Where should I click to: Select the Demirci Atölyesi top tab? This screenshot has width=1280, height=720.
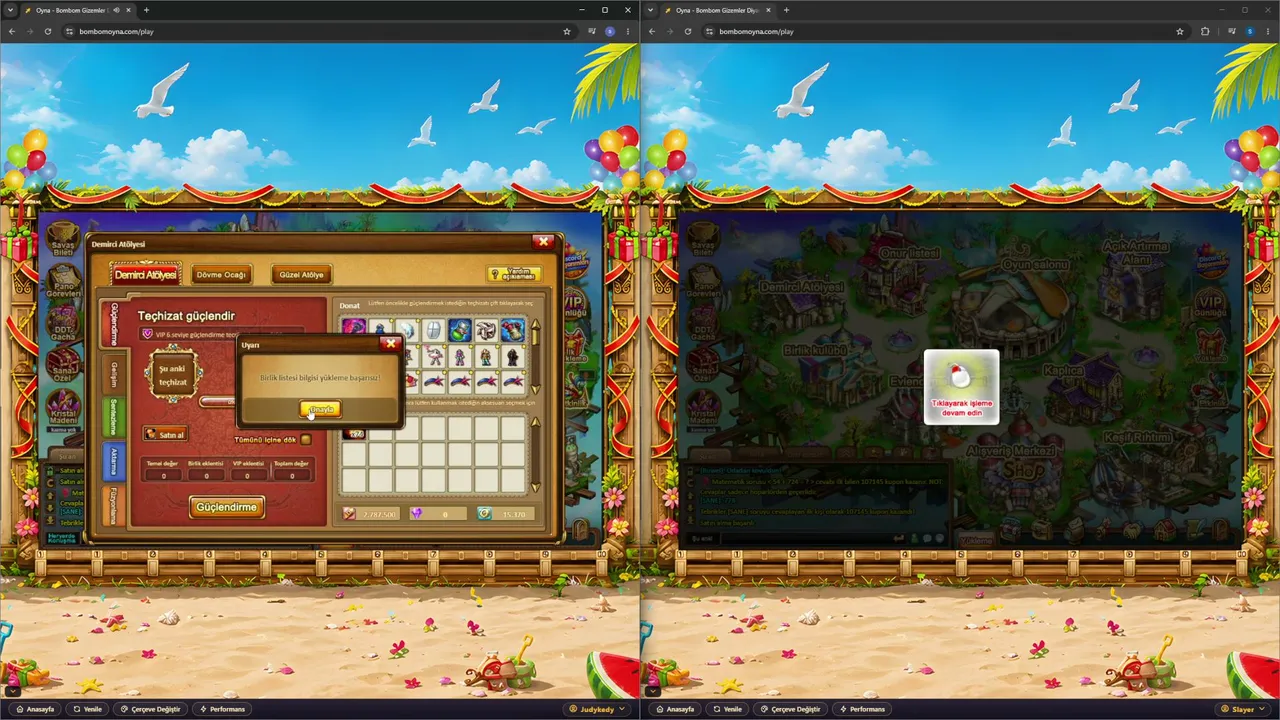[x=145, y=274]
